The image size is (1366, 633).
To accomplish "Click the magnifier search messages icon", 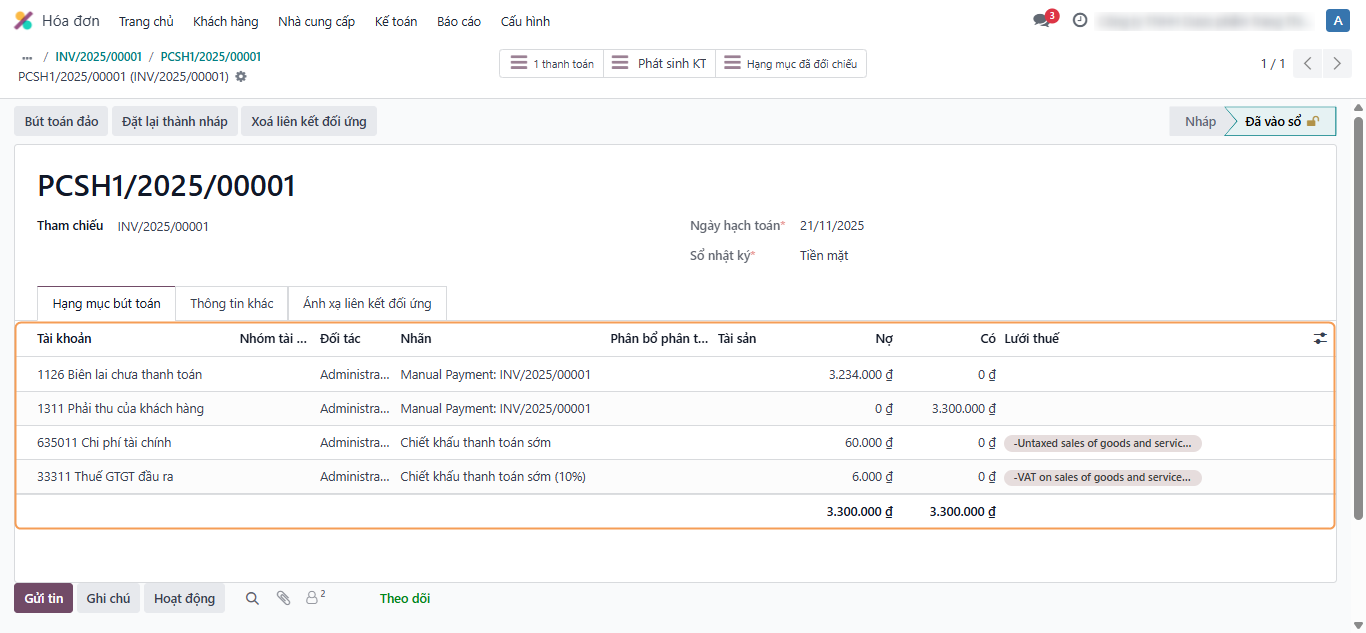I will 252,598.
